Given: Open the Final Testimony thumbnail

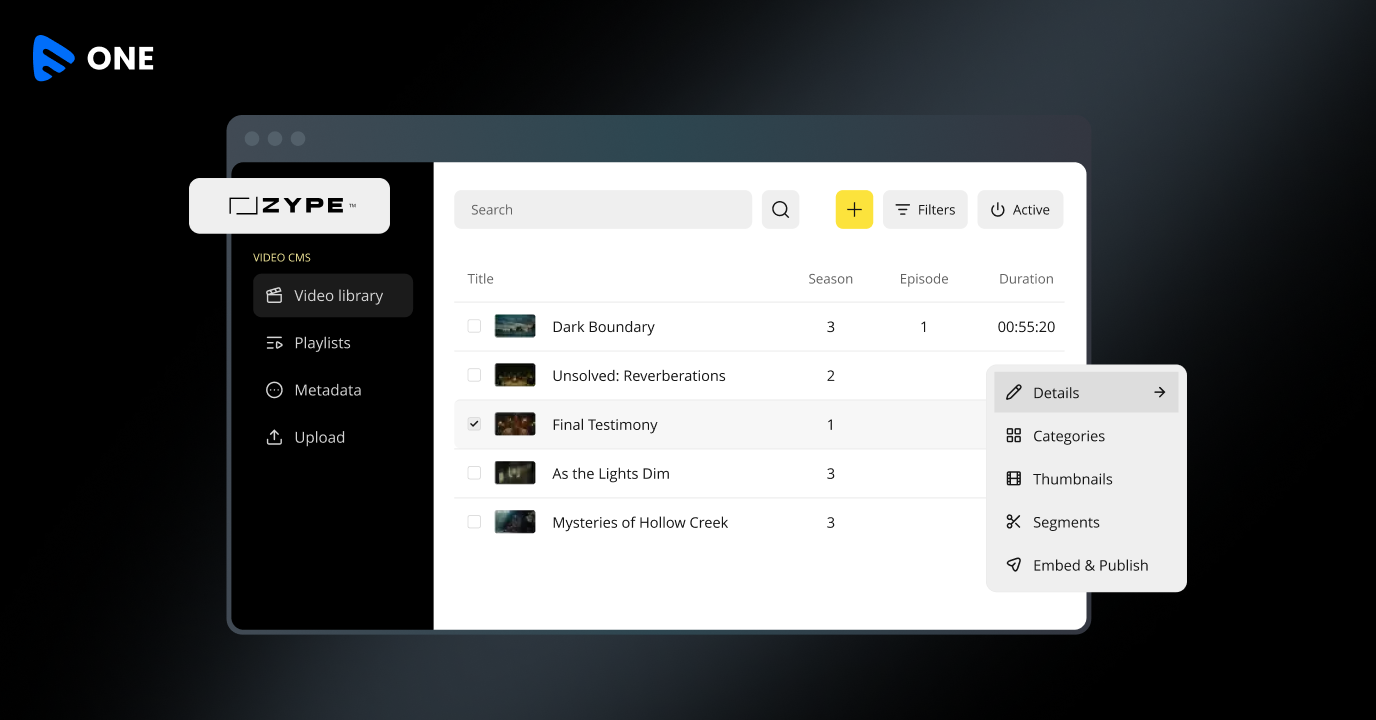Looking at the screenshot, I should (515, 424).
